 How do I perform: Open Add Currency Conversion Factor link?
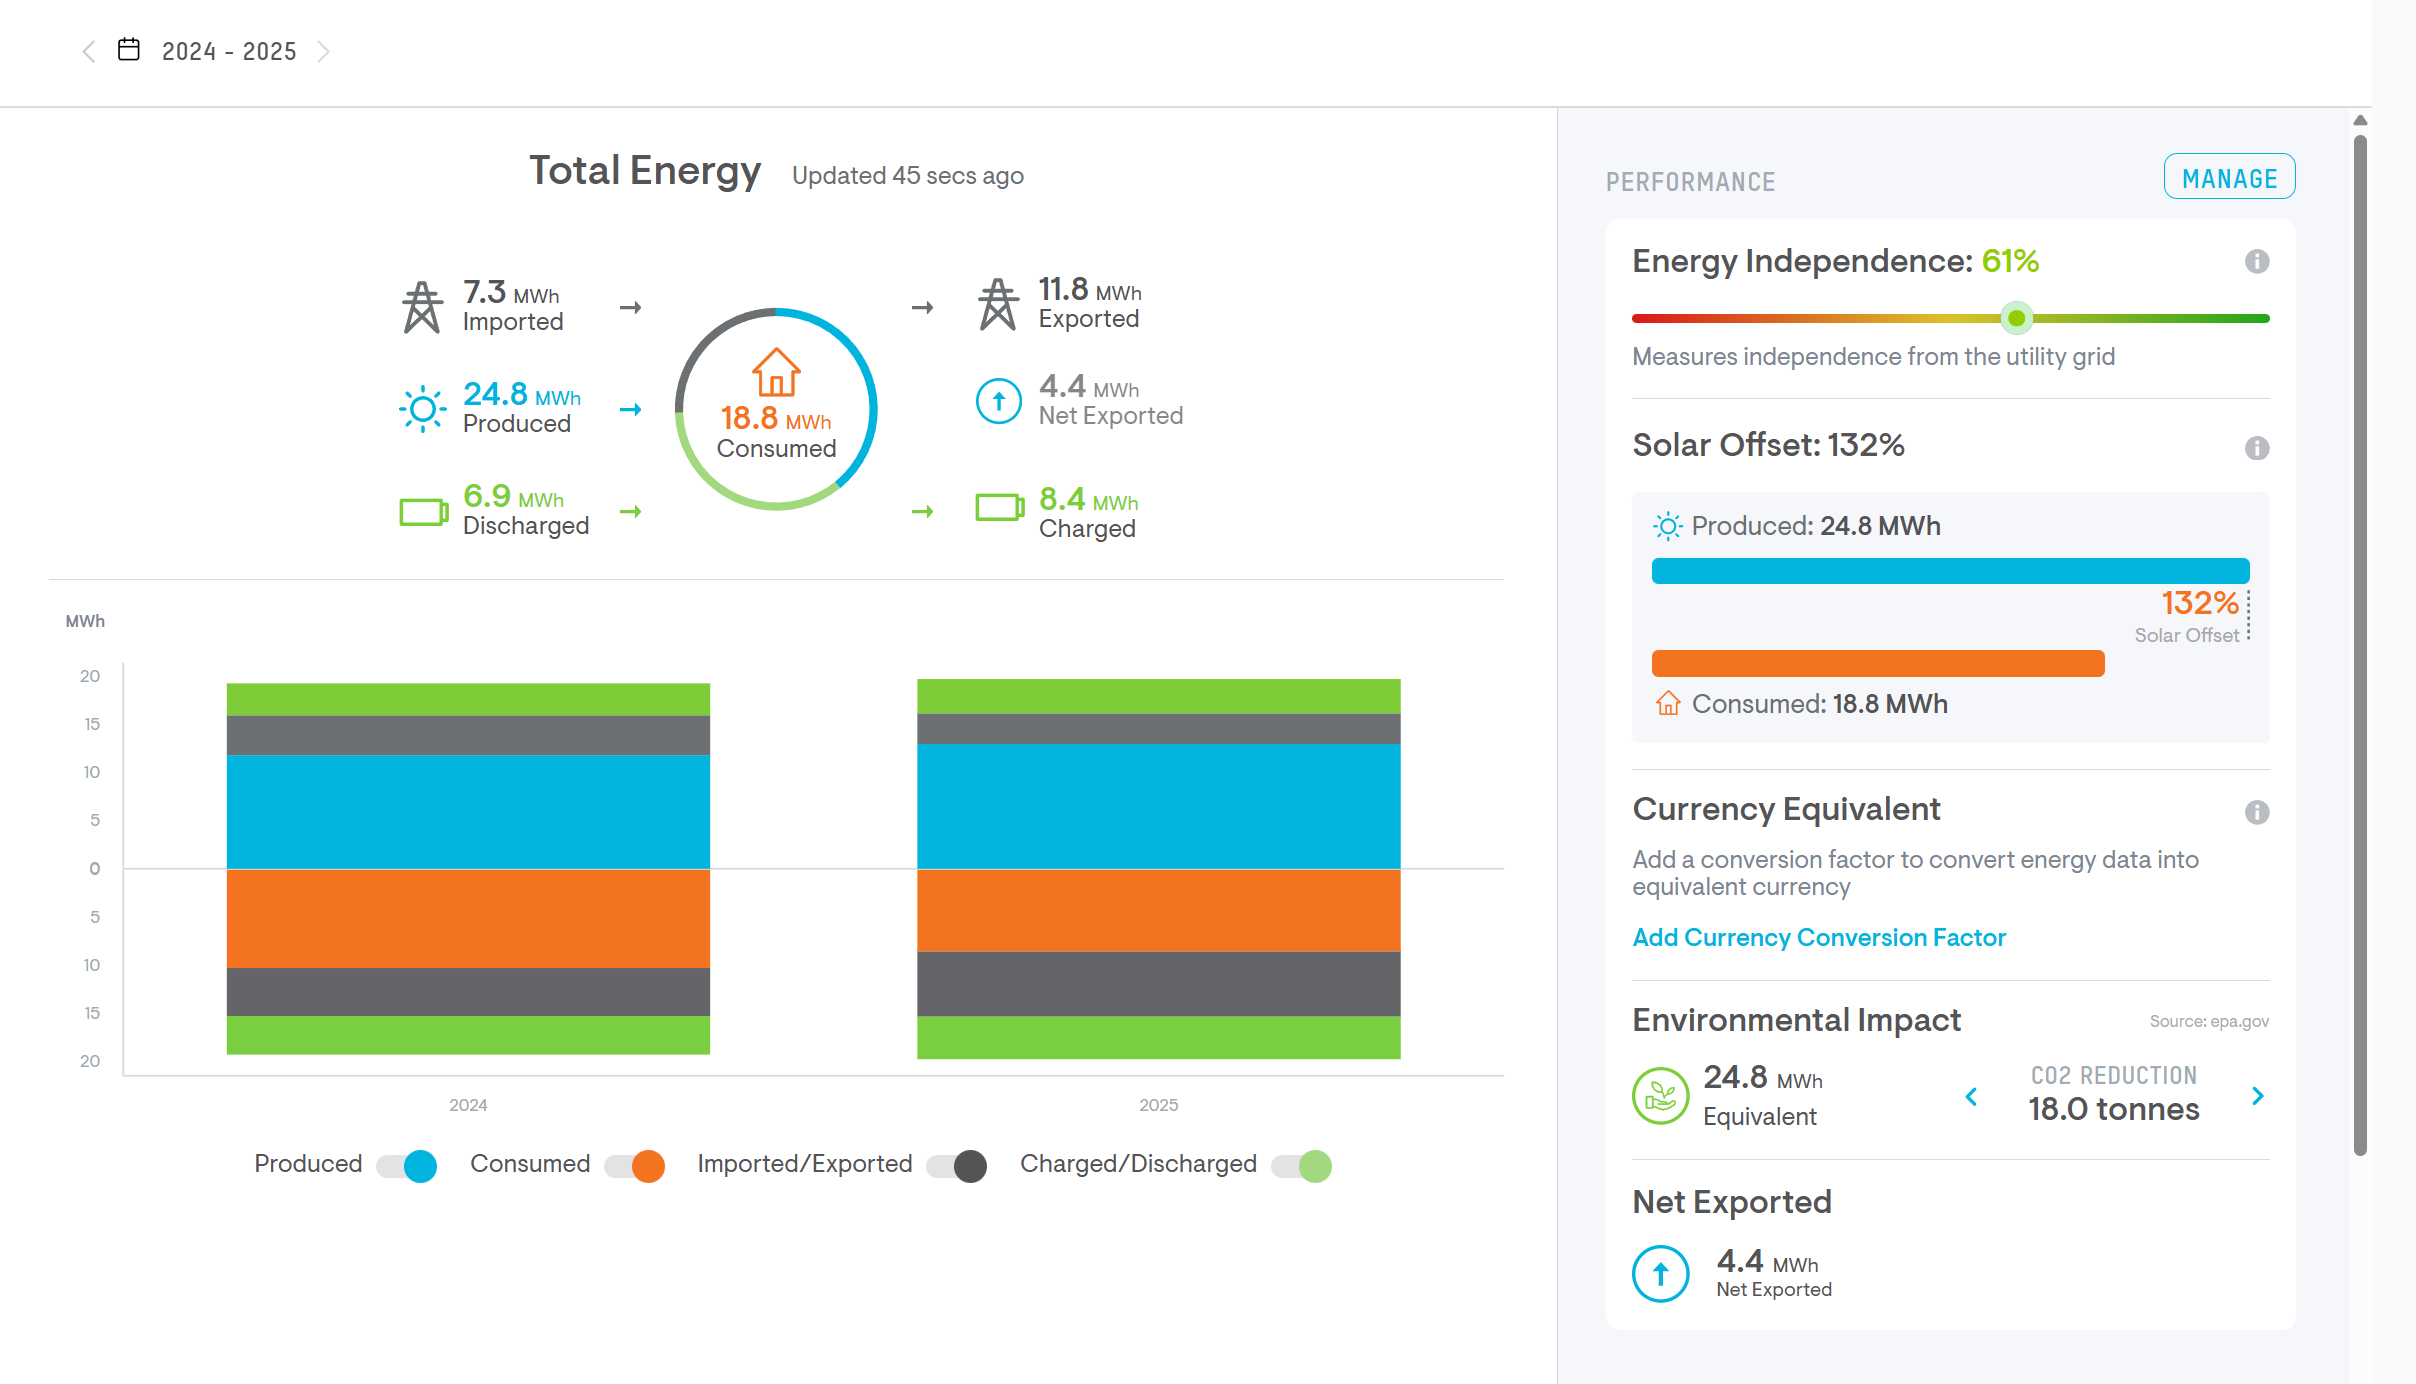[1819, 938]
